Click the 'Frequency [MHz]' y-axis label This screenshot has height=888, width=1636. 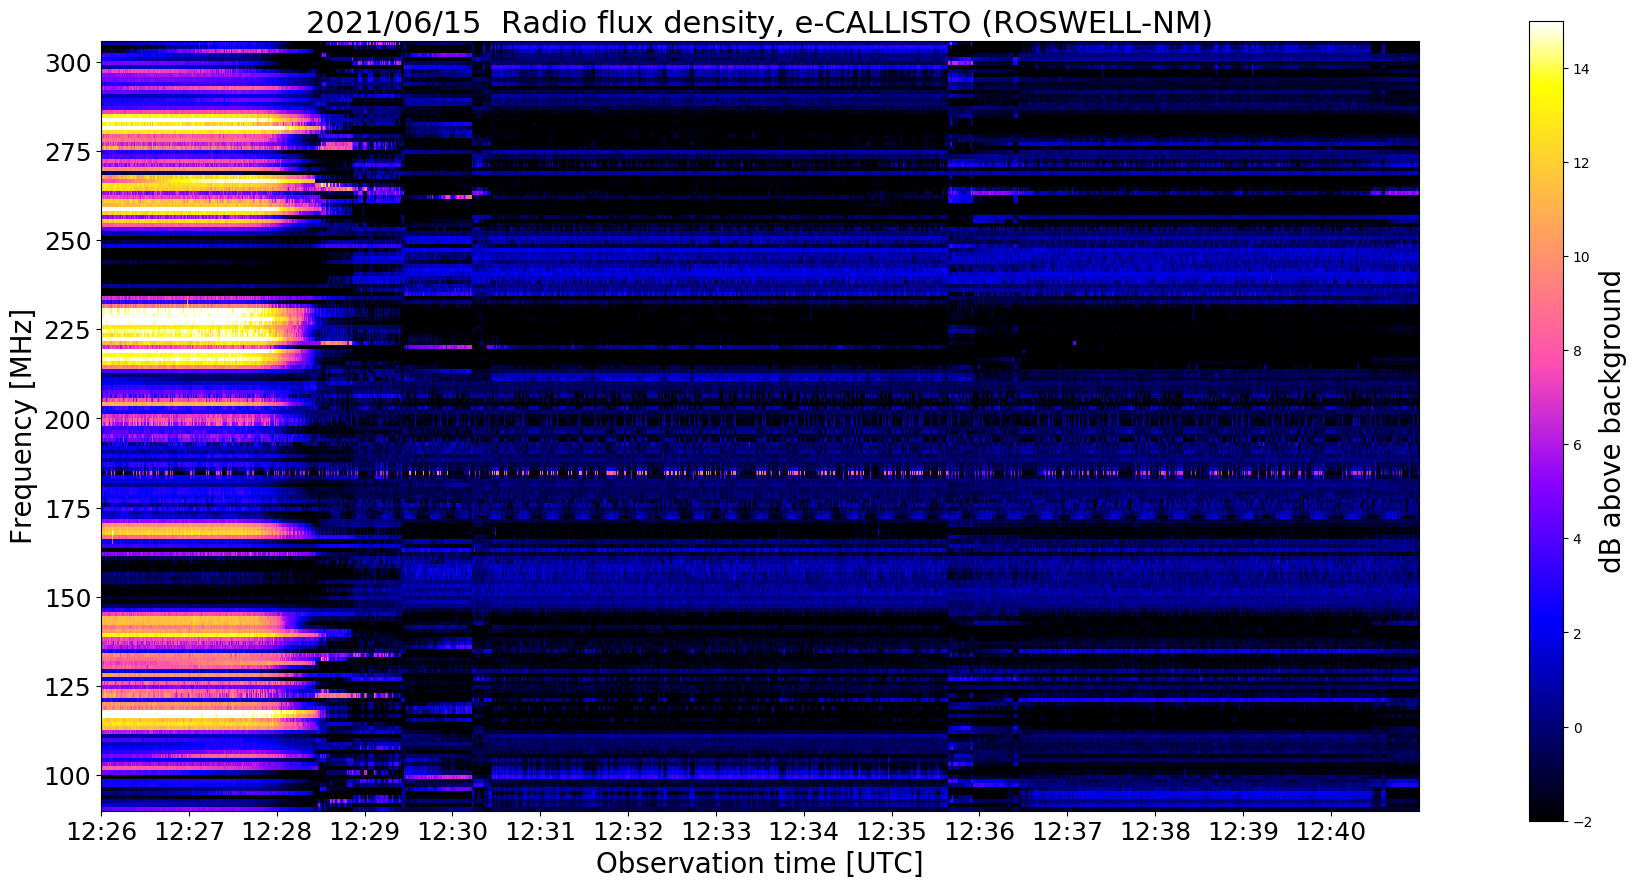coord(22,427)
